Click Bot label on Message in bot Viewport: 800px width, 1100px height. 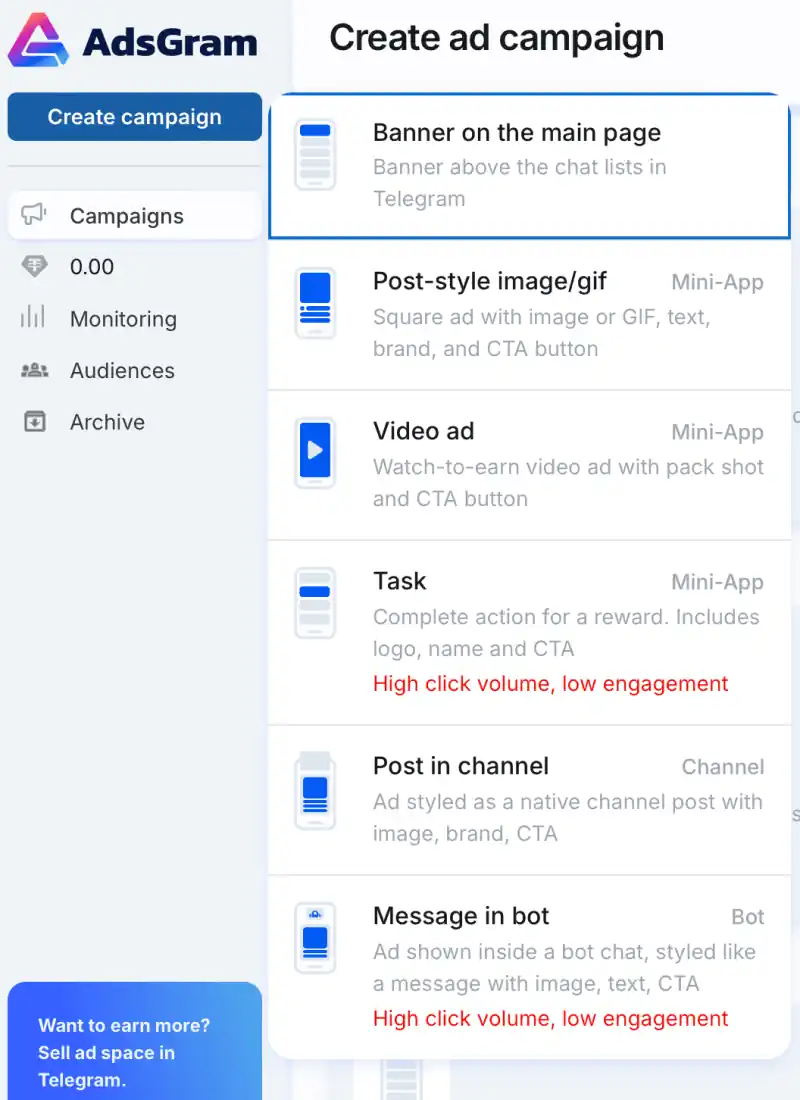747,917
